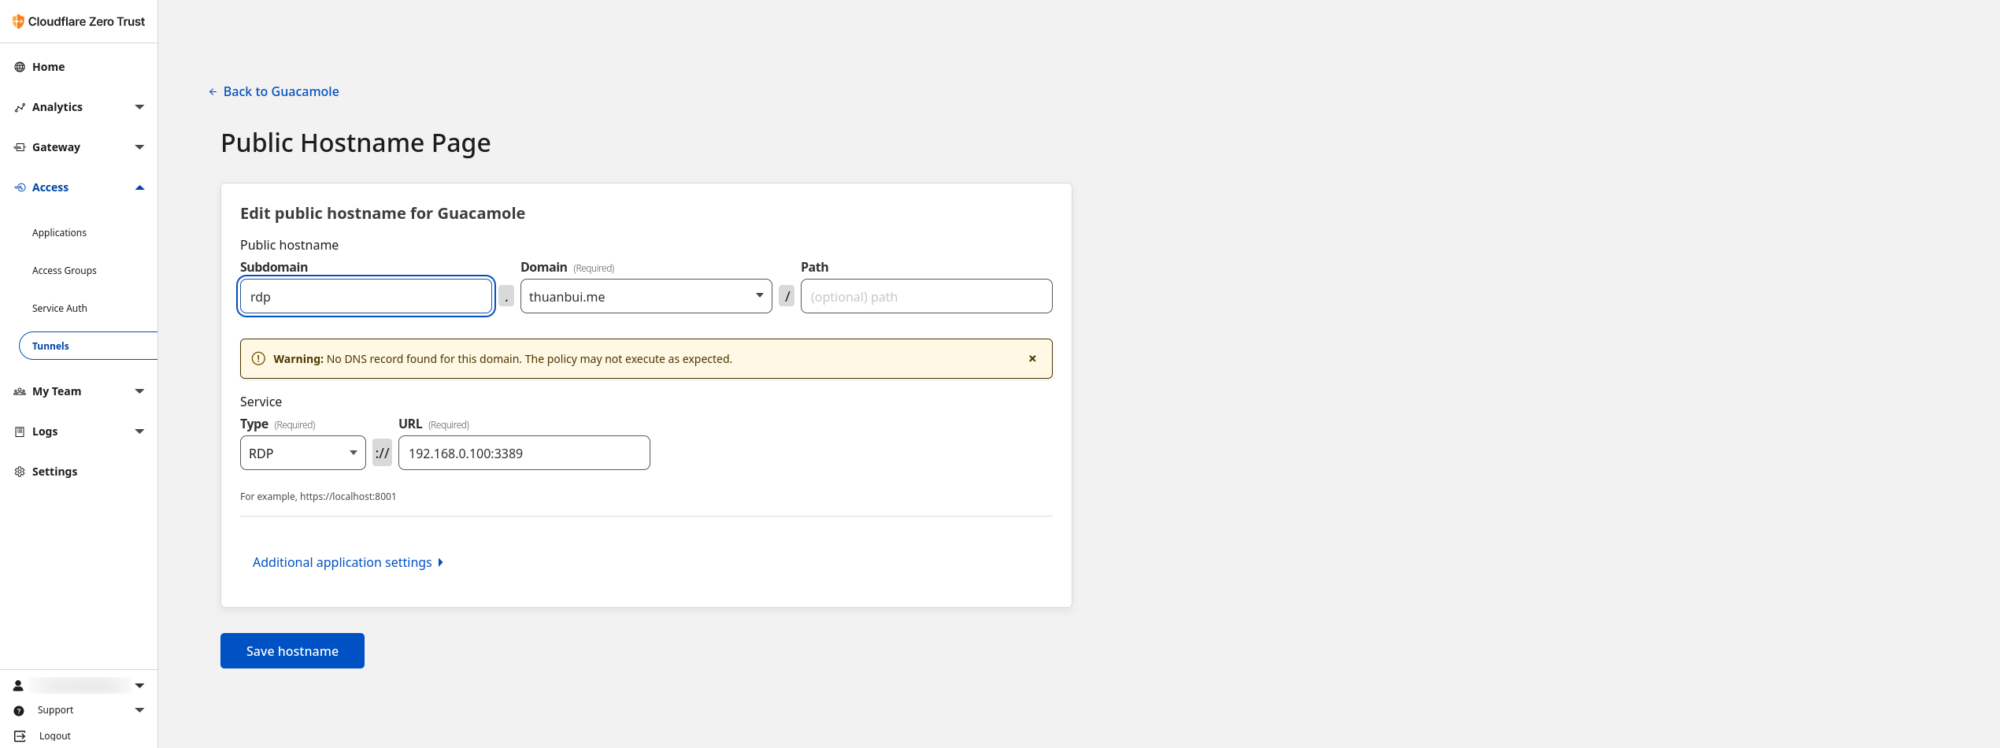Follow the Back to Guacamole link
The height and width of the screenshot is (748, 2000).
280,92
